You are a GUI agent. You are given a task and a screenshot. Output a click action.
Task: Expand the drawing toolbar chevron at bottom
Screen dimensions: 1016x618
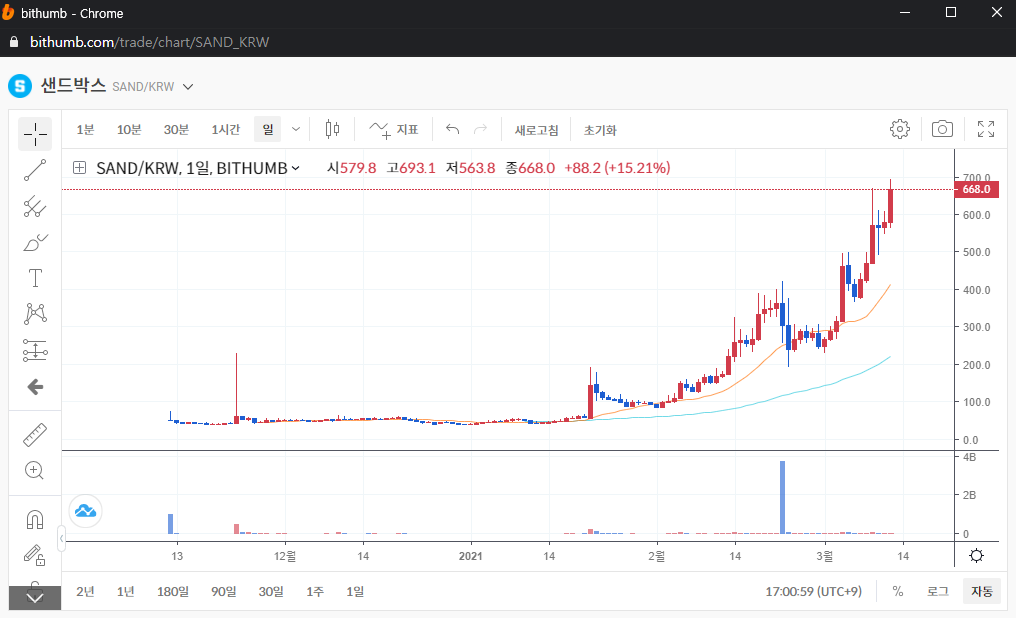(x=35, y=598)
